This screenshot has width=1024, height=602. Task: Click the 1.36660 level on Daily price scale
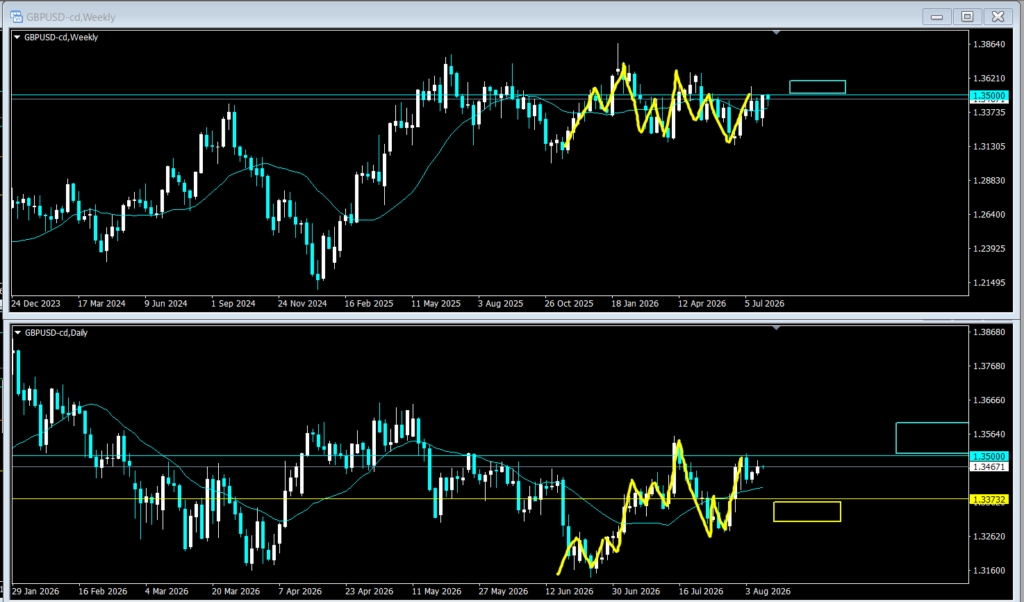click(988, 400)
